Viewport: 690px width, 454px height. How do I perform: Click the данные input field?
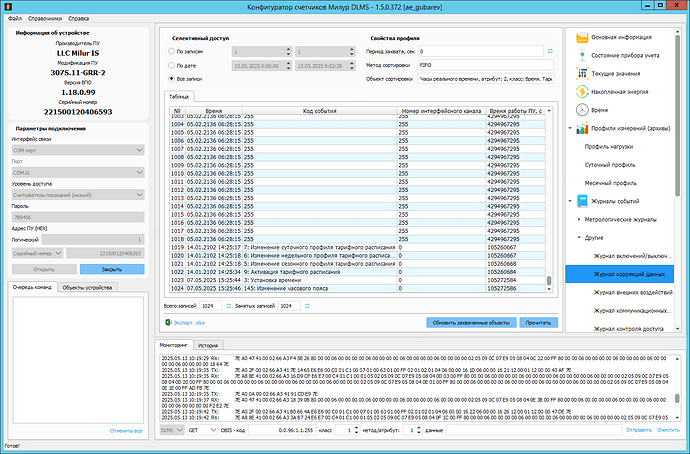coord(534,430)
